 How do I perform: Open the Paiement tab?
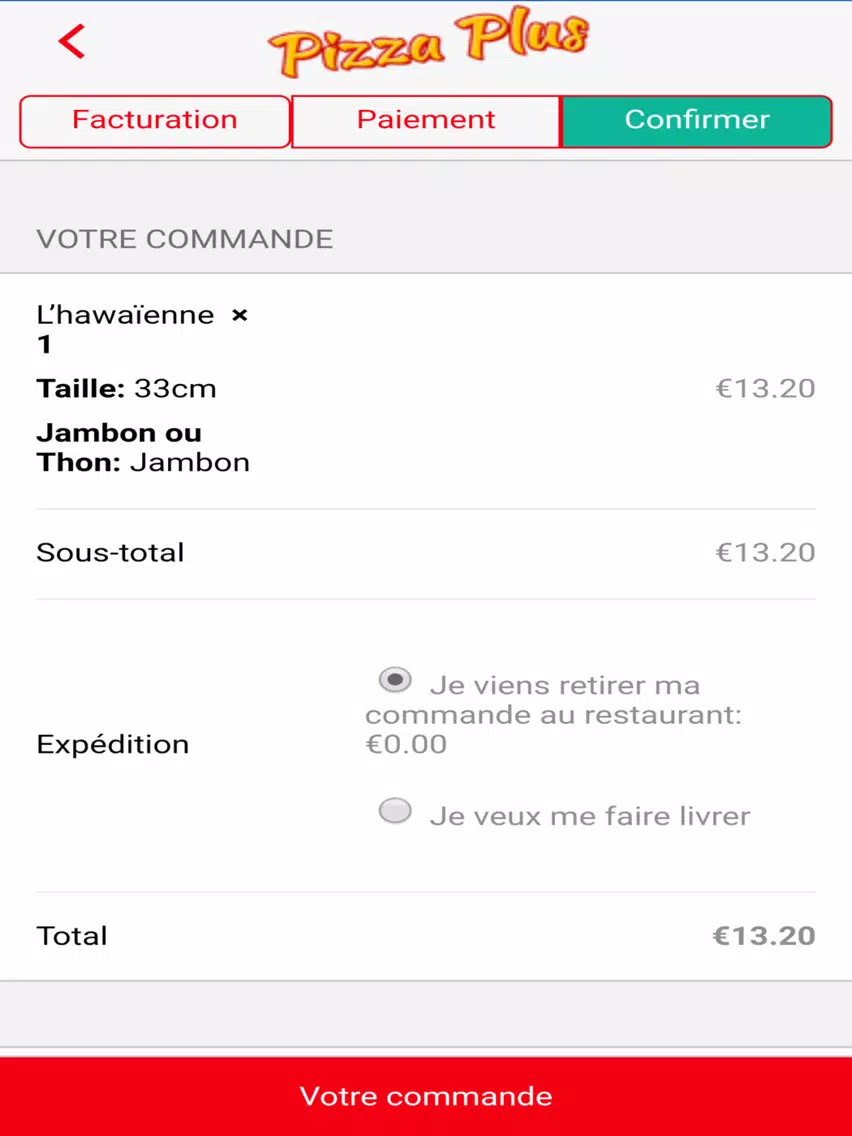pos(426,121)
